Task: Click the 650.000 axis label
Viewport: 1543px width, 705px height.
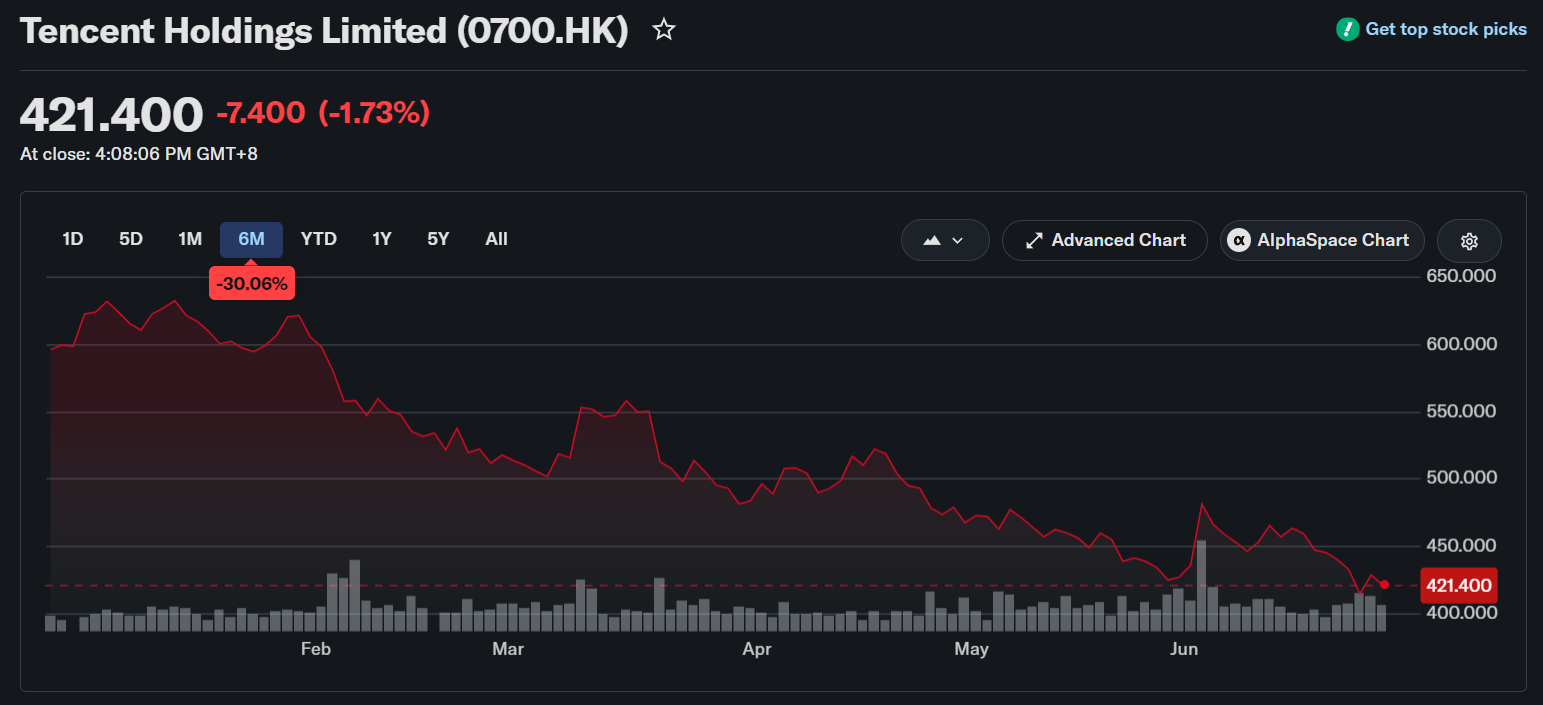Action: click(1461, 276)
